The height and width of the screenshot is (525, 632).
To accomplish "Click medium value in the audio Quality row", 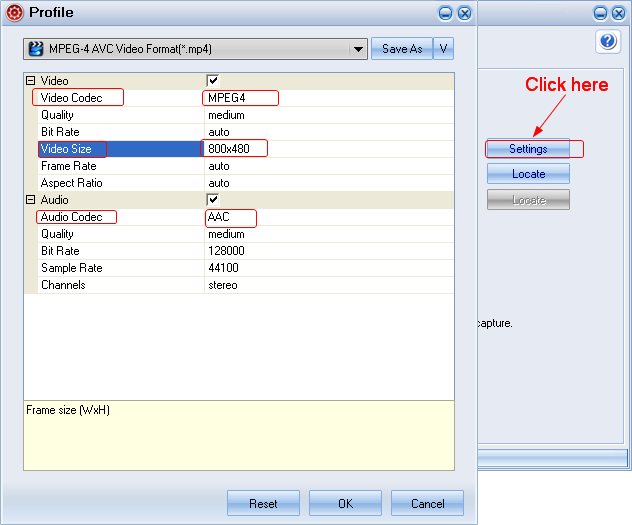I will tap(226, 234).
